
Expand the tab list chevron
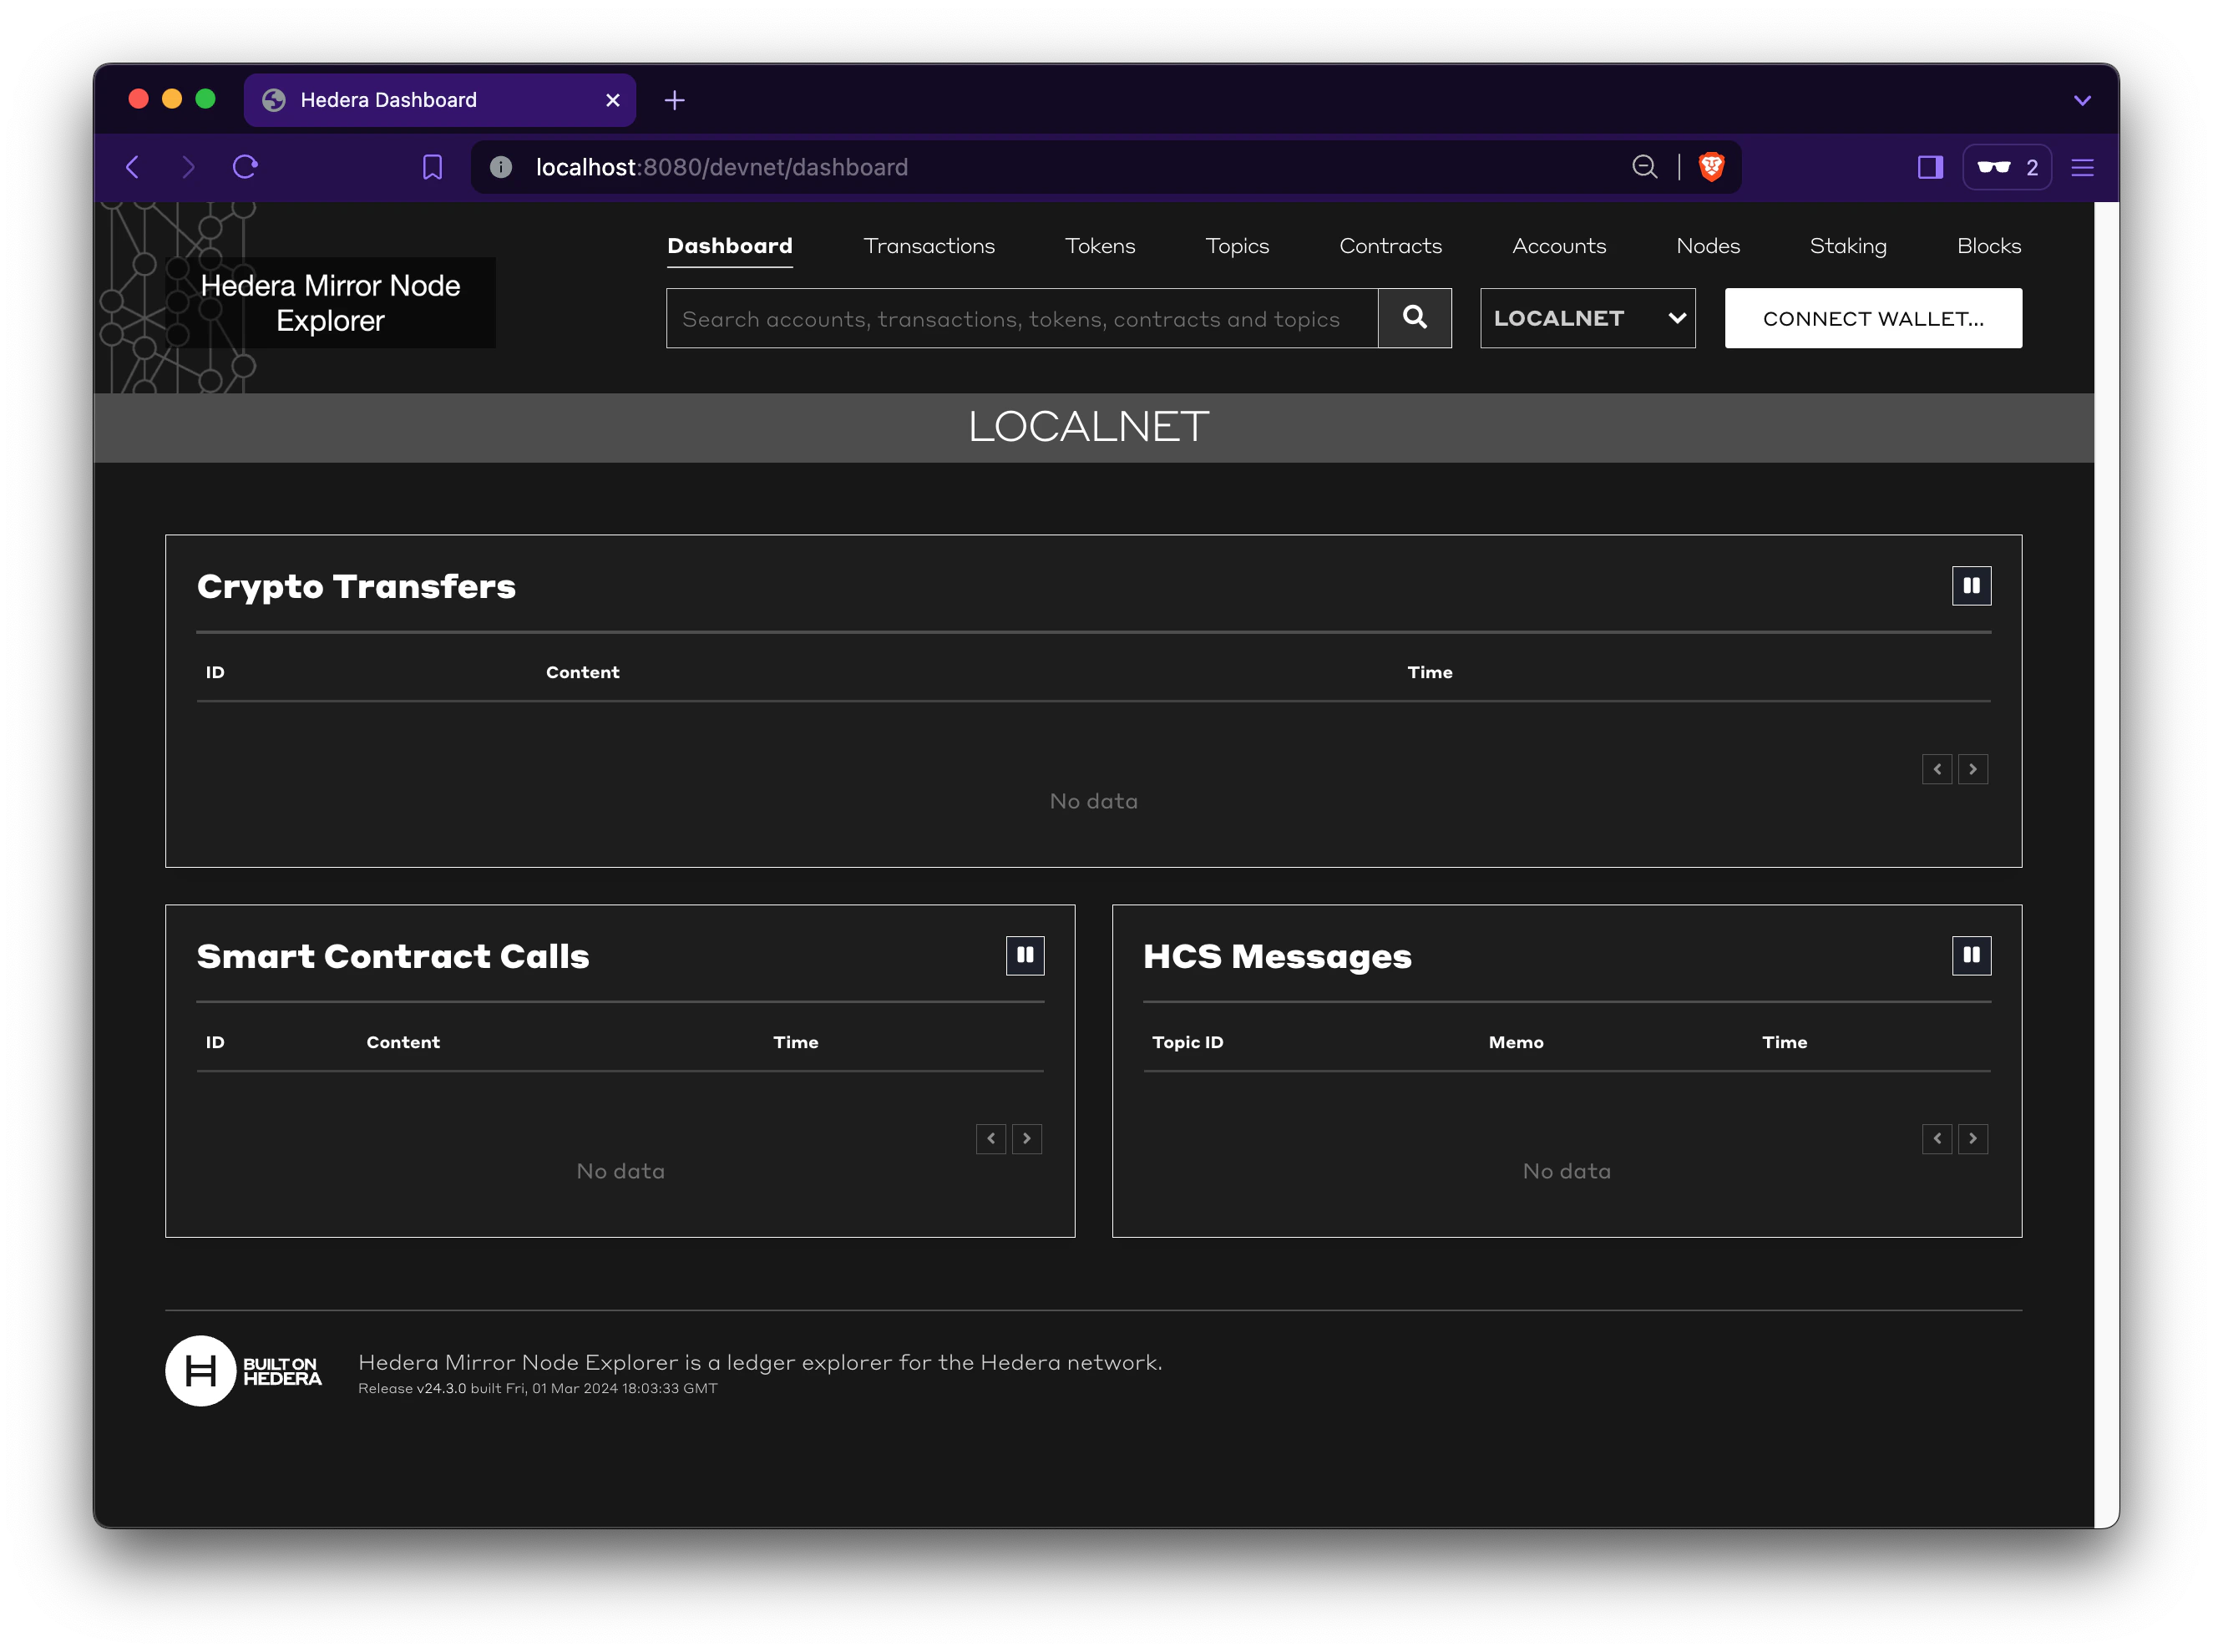click(x=2082, y=100)
